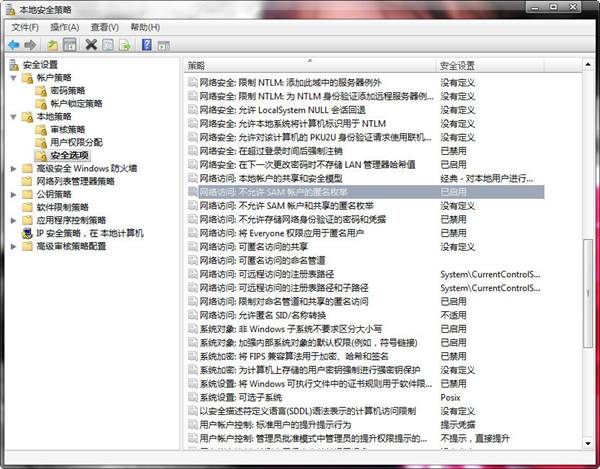
Task: Minimize the 本地安全策略 window
Action: [535, 7]
